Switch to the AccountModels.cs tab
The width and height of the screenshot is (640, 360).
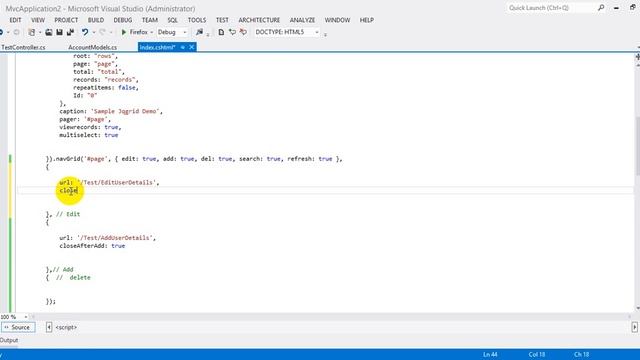[92, 47]
